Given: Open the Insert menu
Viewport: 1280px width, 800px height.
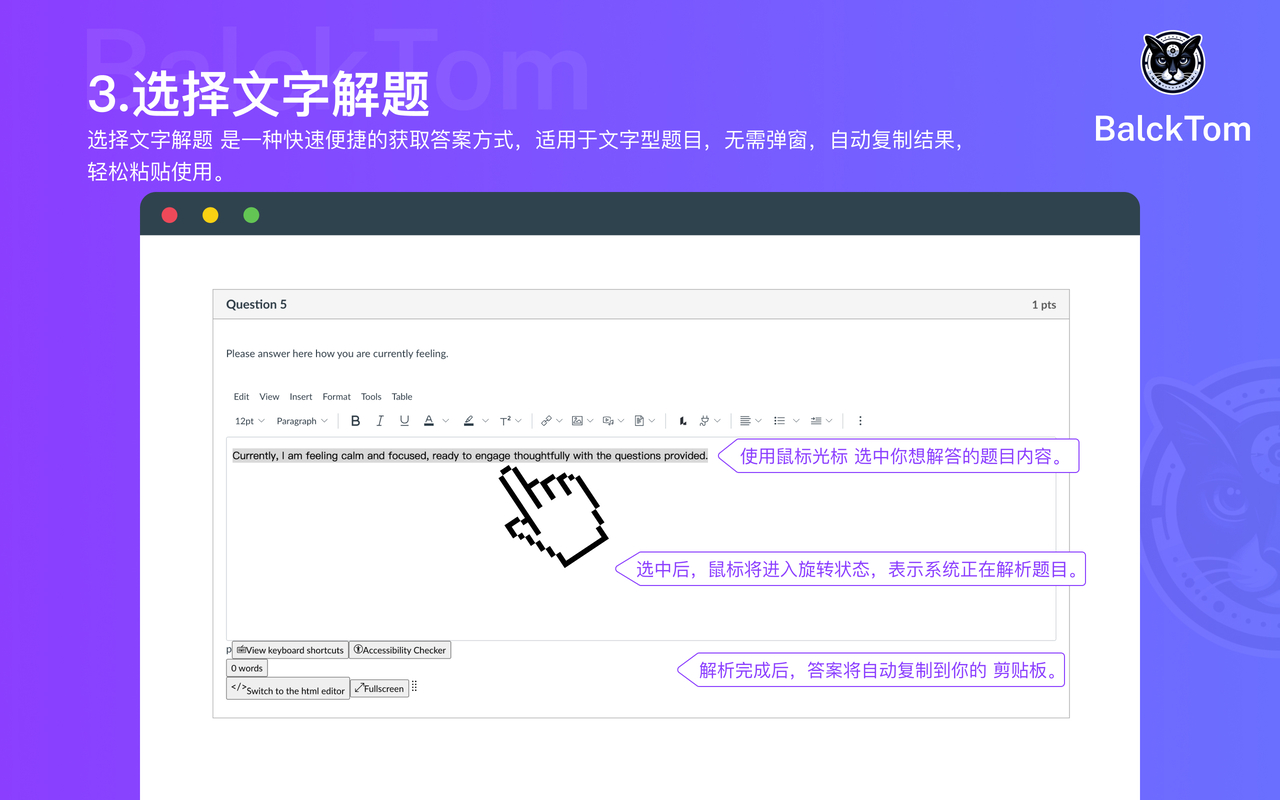Looking at the screenshot, I should [x=301, y=397].
